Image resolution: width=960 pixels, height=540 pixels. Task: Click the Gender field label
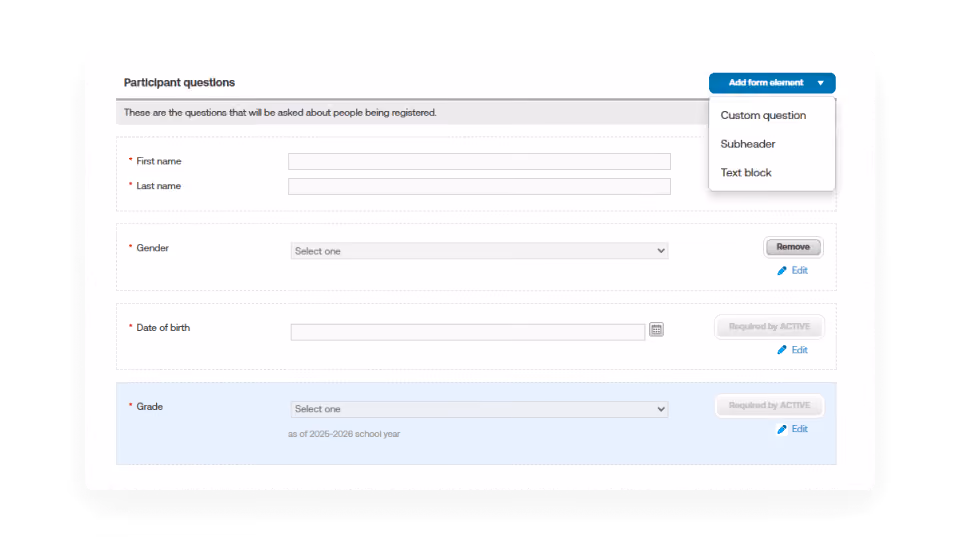pyautogui.click(x=152, y=248)
